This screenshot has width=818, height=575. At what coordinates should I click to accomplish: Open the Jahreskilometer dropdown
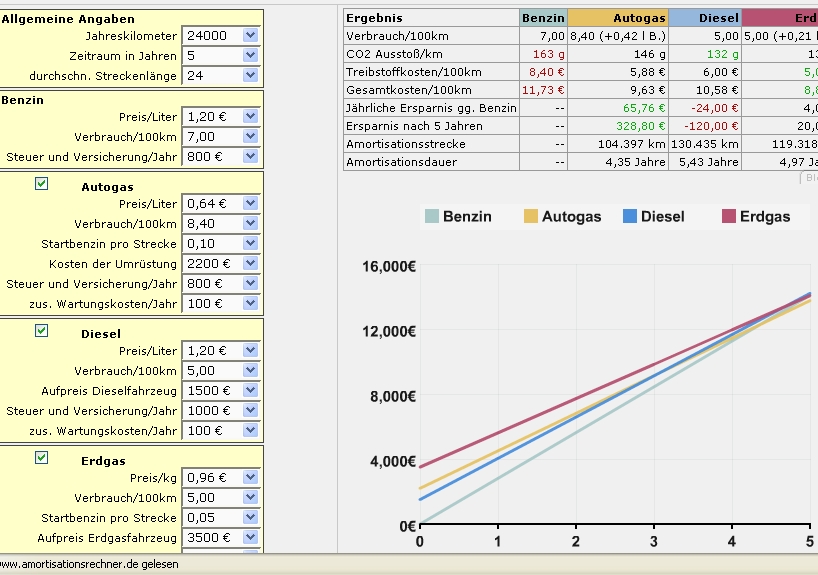[250, 36]
